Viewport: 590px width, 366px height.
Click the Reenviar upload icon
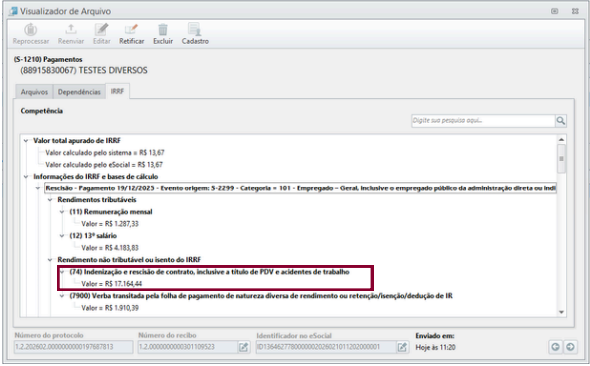click(71, 29)
